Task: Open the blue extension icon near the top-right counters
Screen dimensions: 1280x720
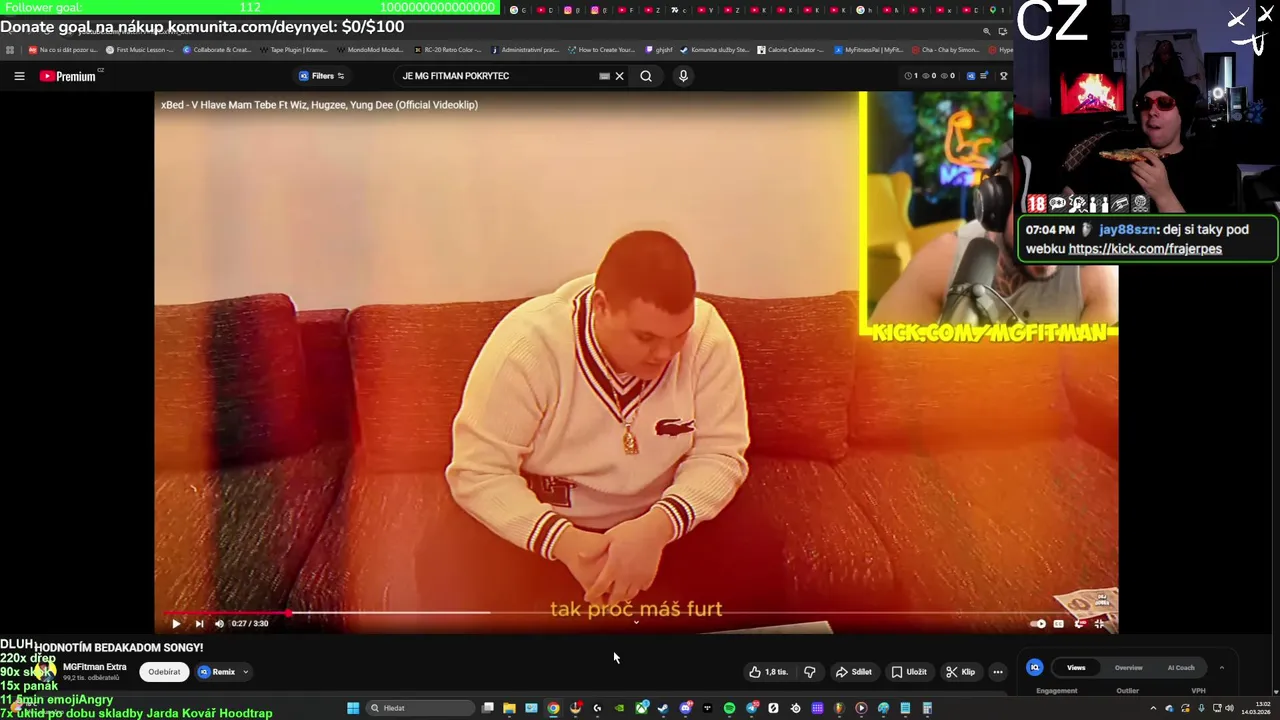Action: point(970,76)
